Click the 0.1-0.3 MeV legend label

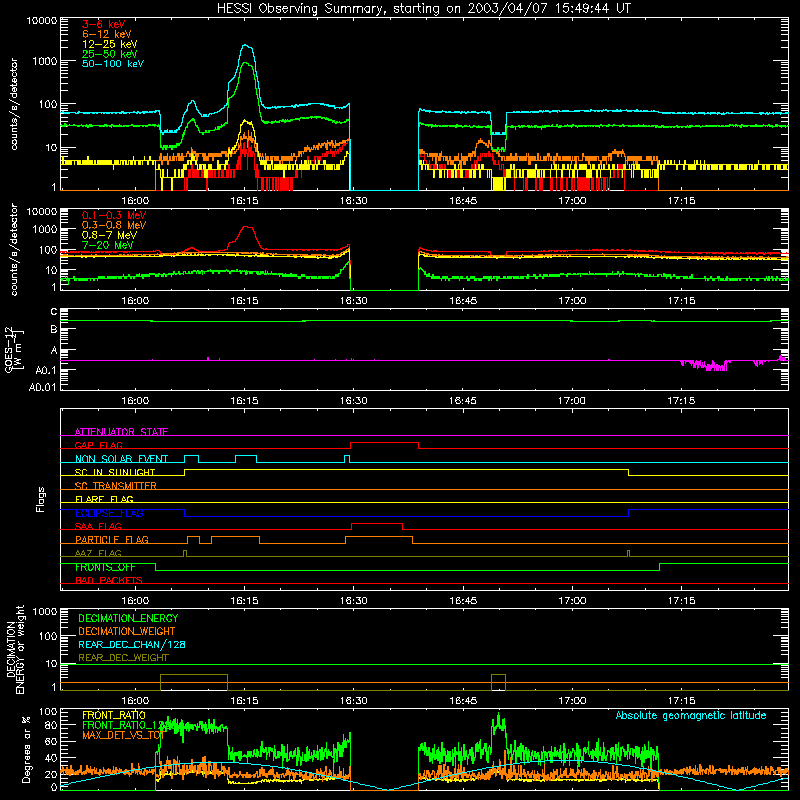114,215
